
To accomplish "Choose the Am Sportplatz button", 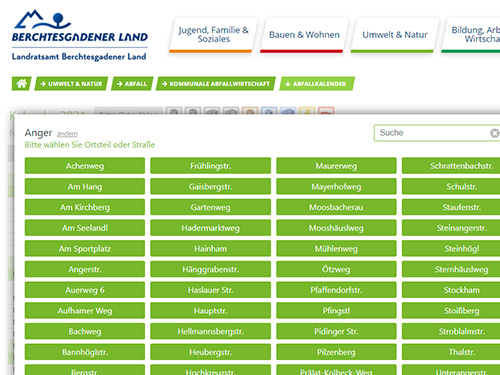I will (x=85, y=248).
